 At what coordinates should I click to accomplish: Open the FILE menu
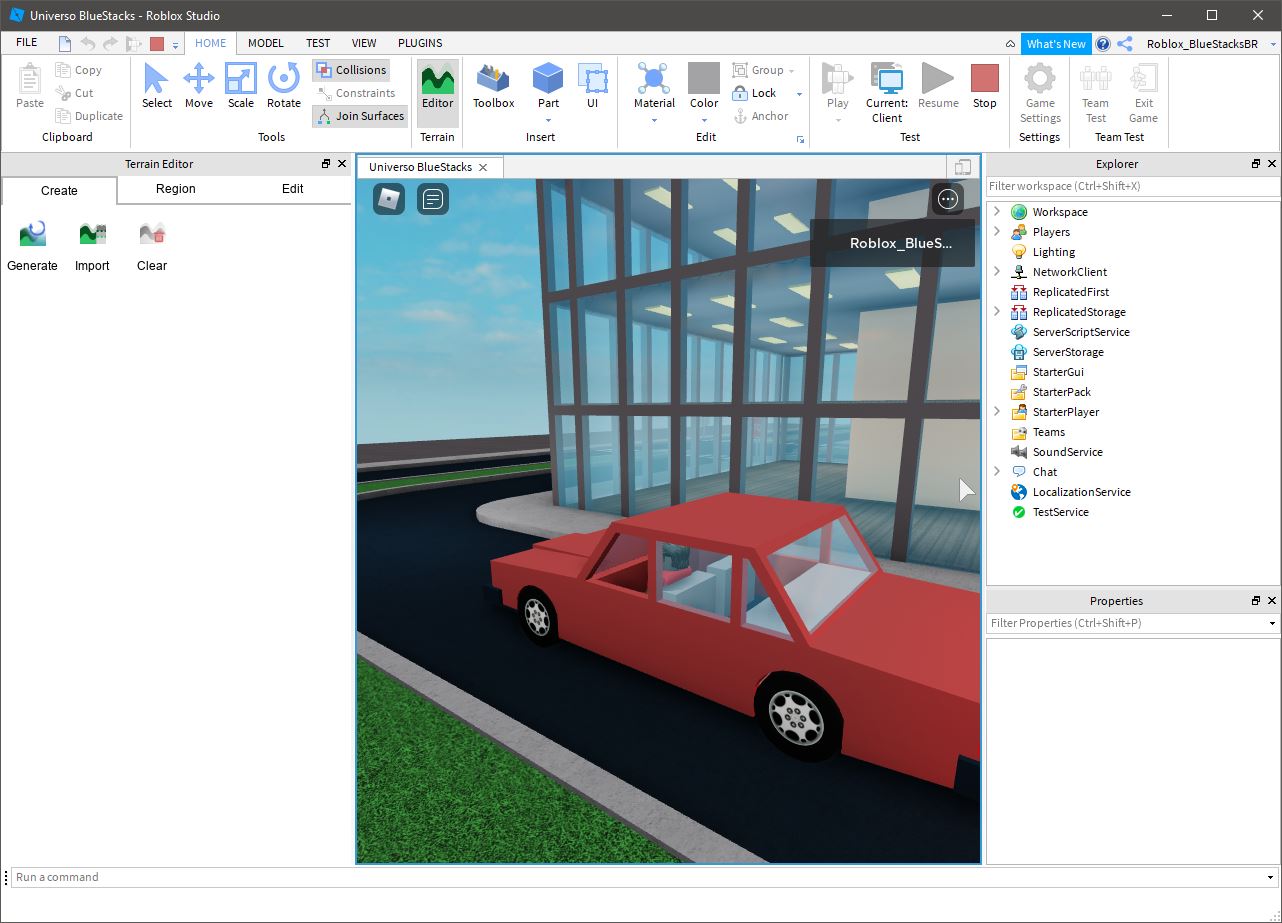pyautogui.click(x=27, y=43)
